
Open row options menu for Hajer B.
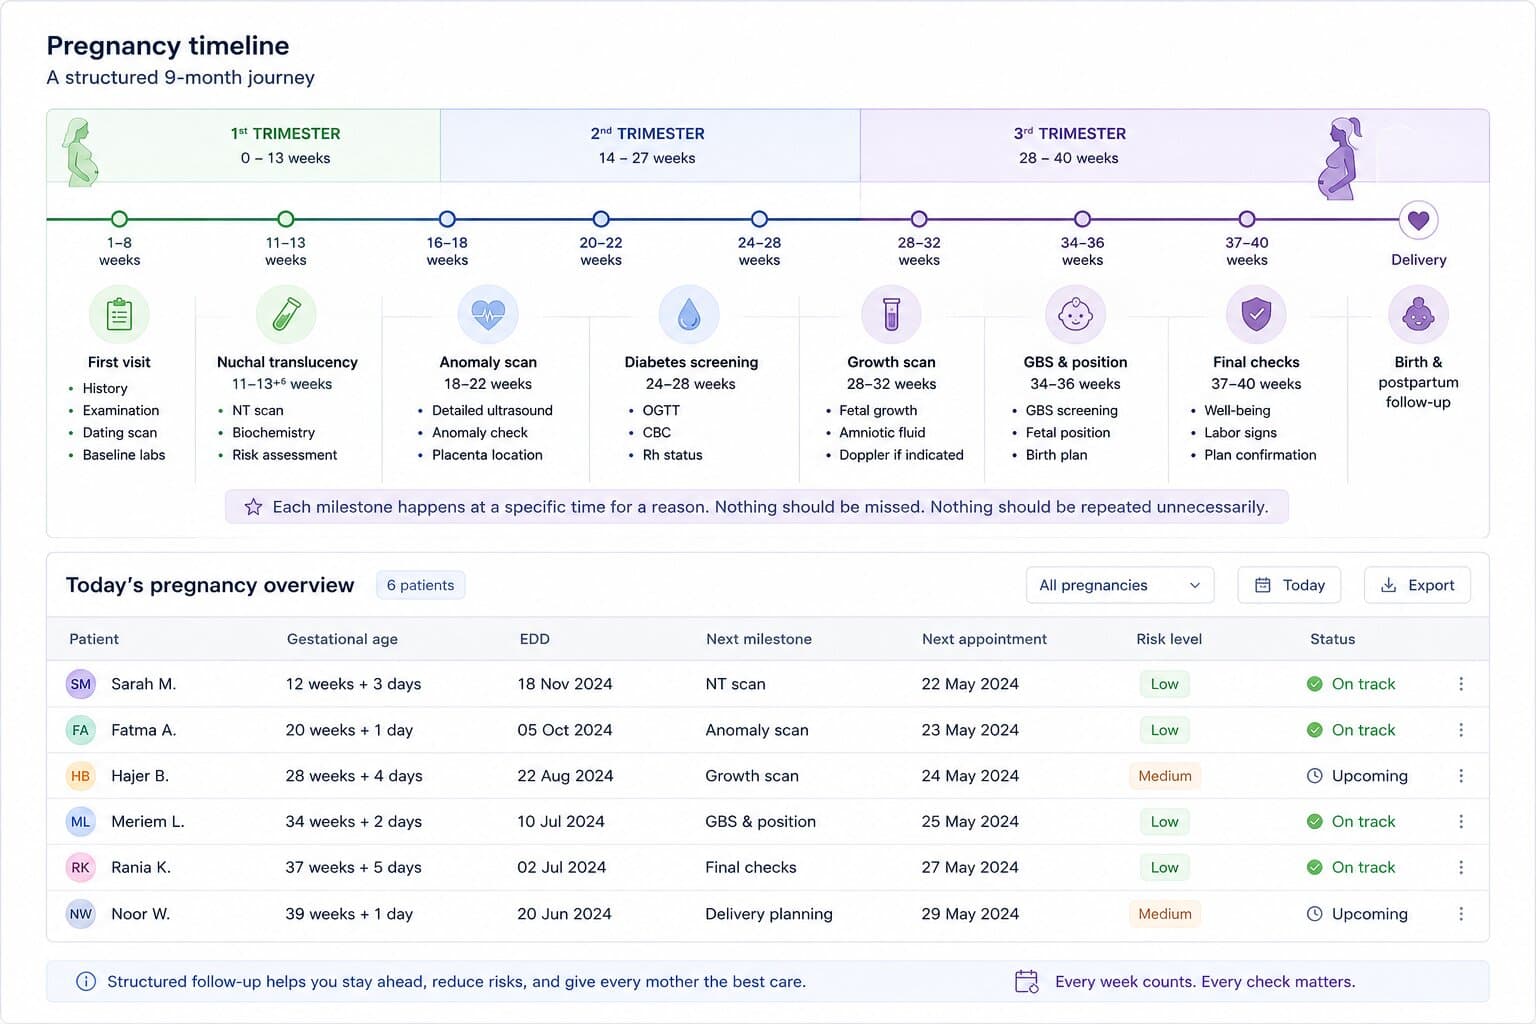[x=1461, y=776]
